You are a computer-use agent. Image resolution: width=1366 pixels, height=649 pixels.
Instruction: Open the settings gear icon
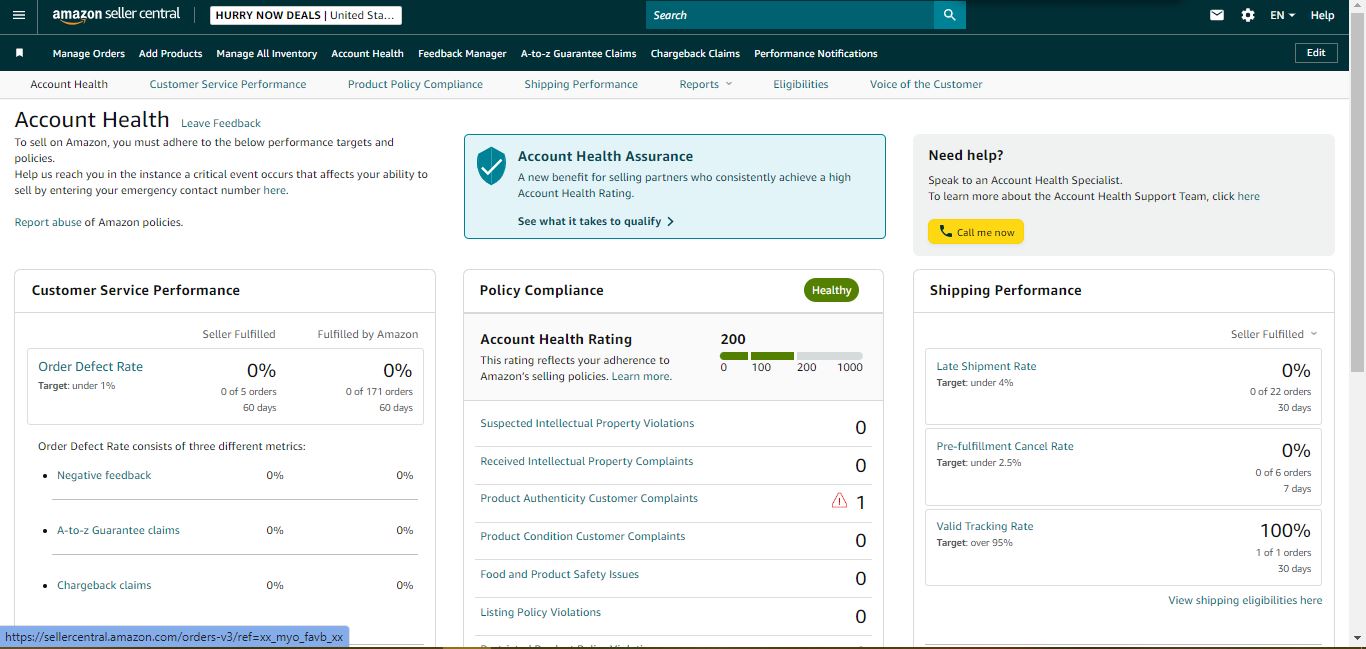tap(1248, 15)
